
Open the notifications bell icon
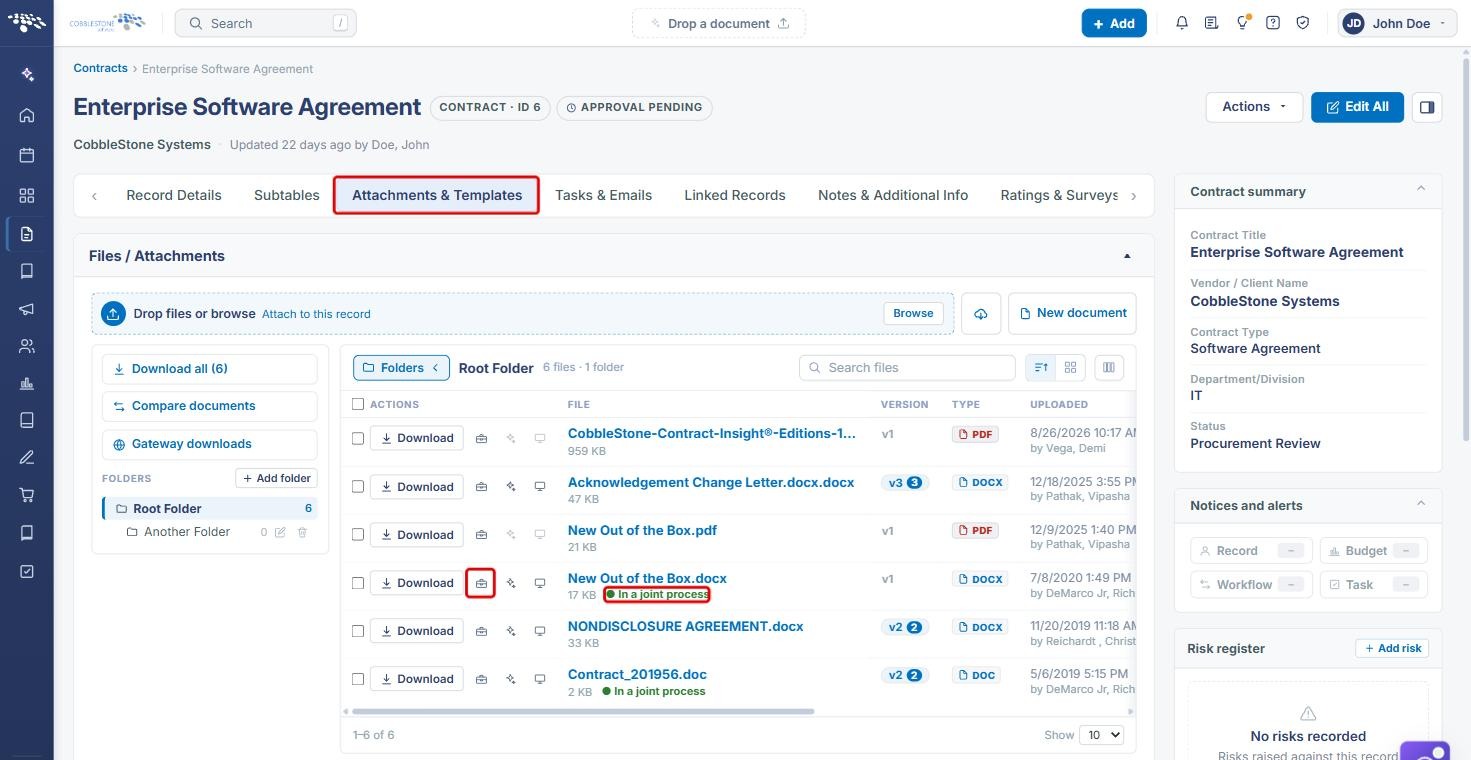pos(1182,23)
